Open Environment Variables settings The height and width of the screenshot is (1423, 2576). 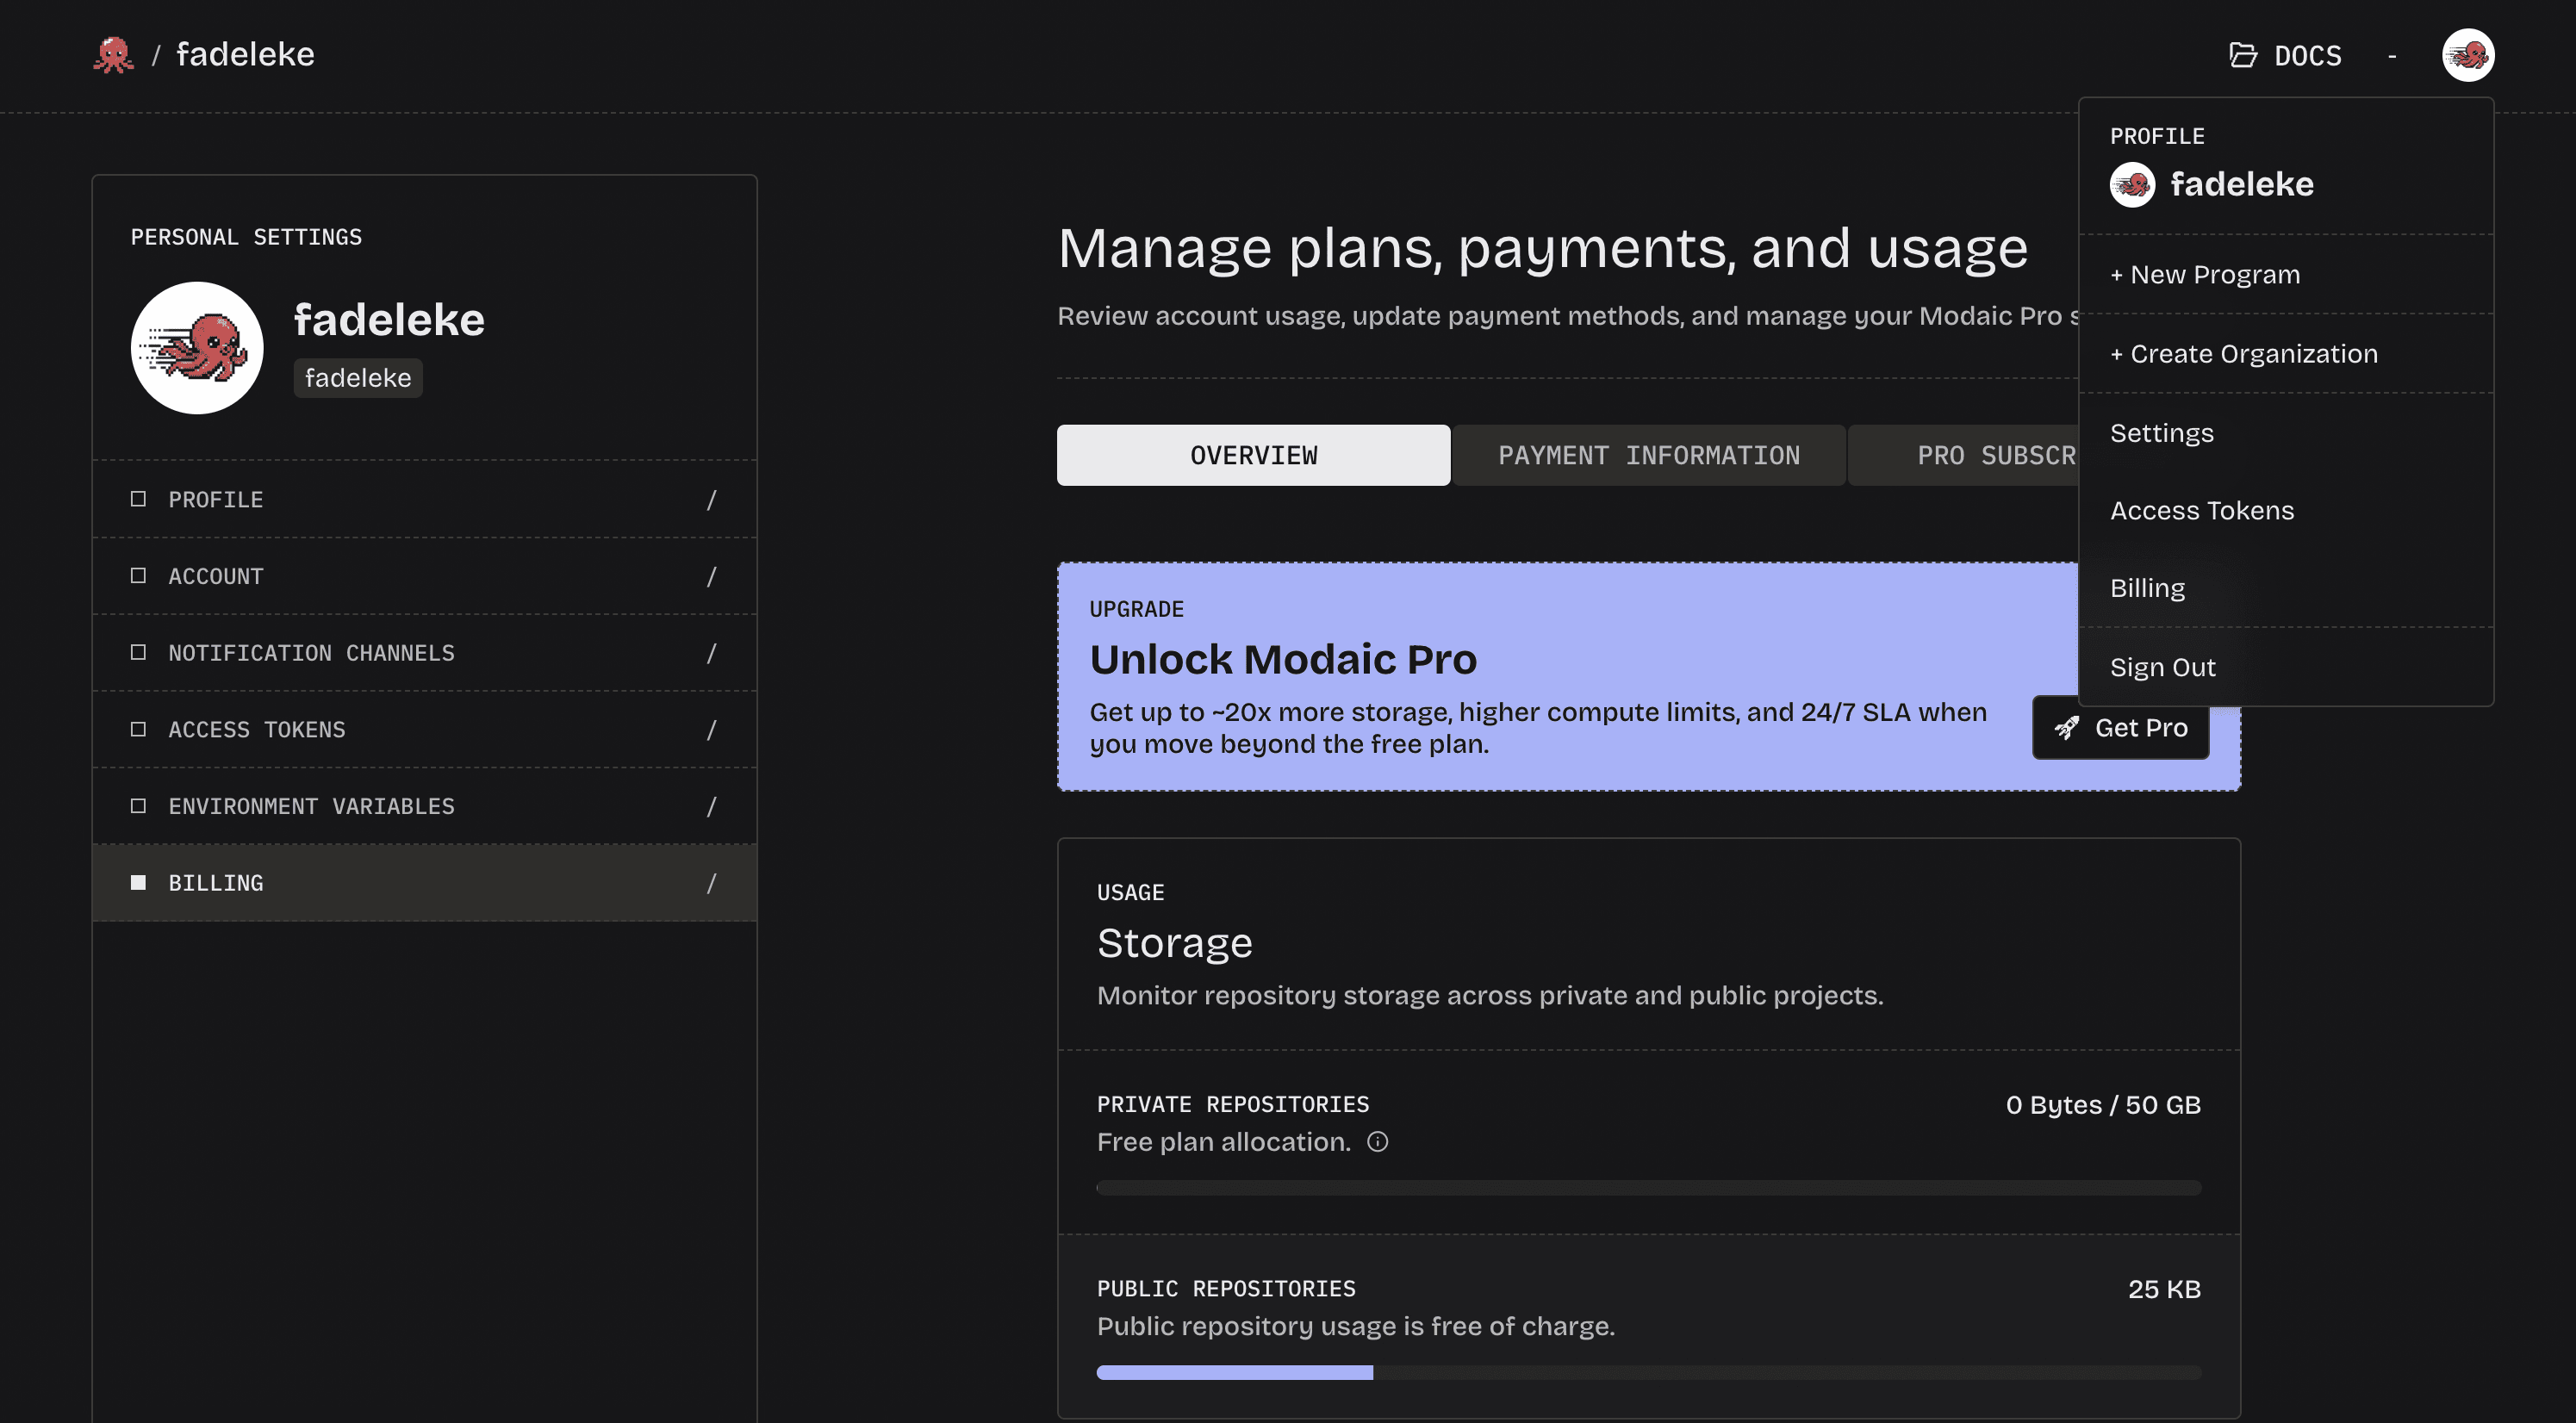[x=424, y=806]
